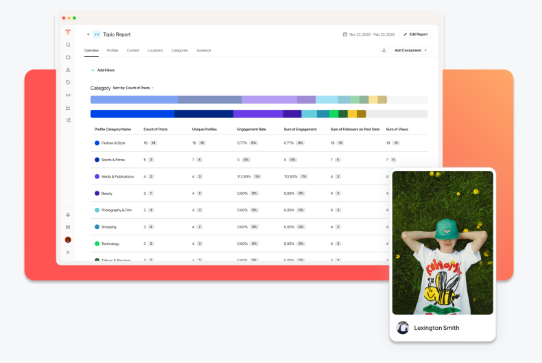
Task: Select the Sports & Fitness row
Action: (259, 160)
